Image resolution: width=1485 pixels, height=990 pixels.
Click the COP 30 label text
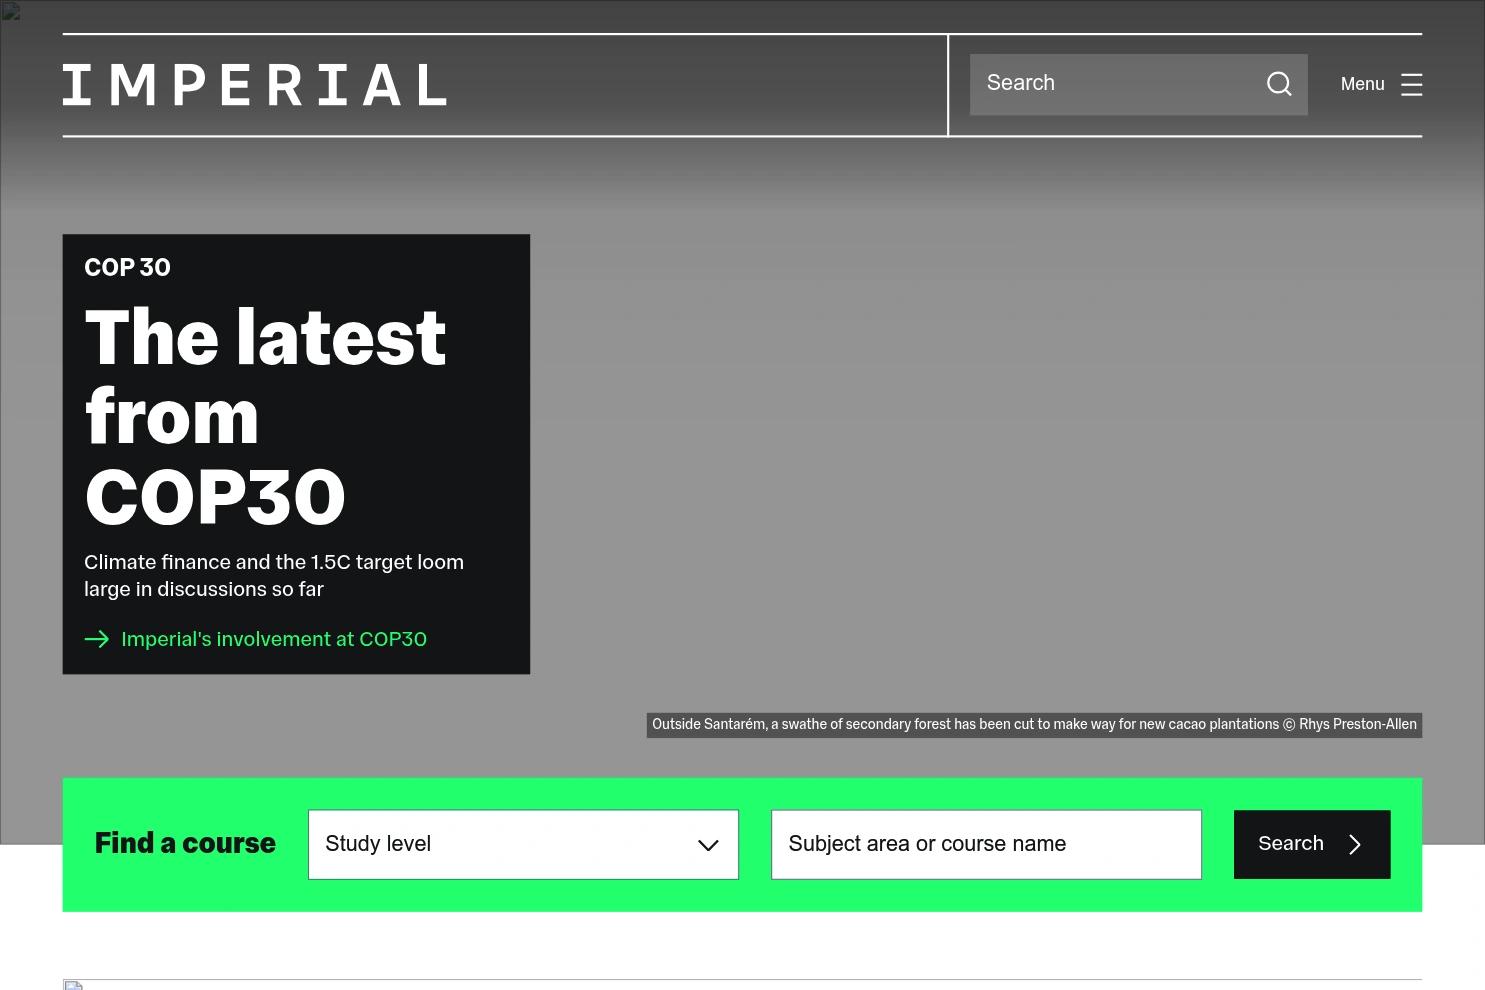click(127, 268)
